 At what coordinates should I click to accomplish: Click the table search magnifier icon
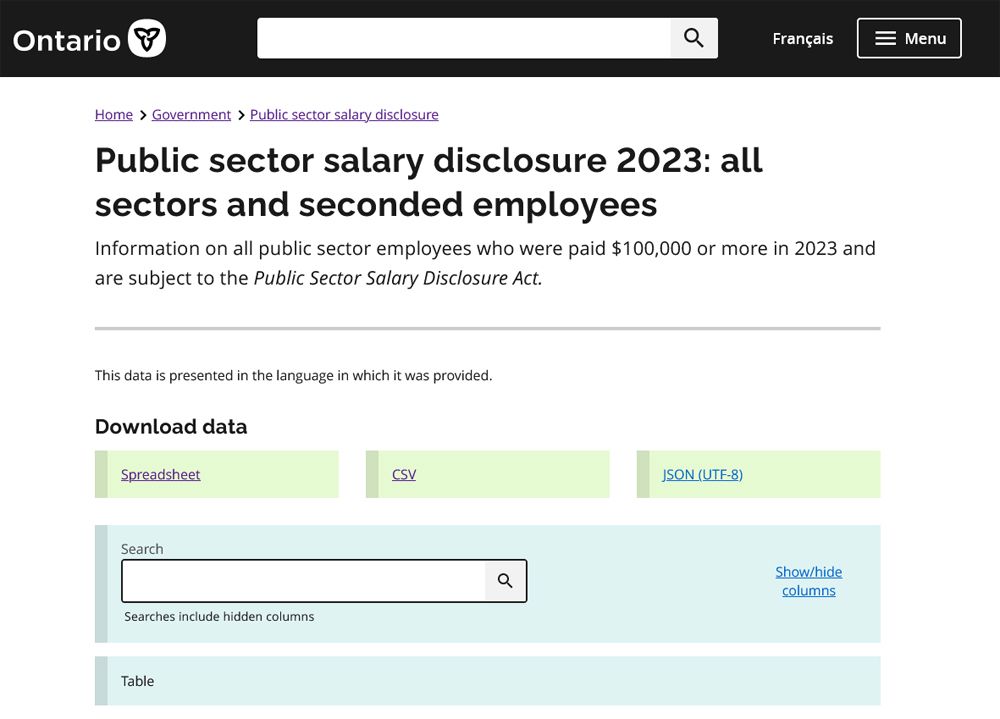pos(505,581)
